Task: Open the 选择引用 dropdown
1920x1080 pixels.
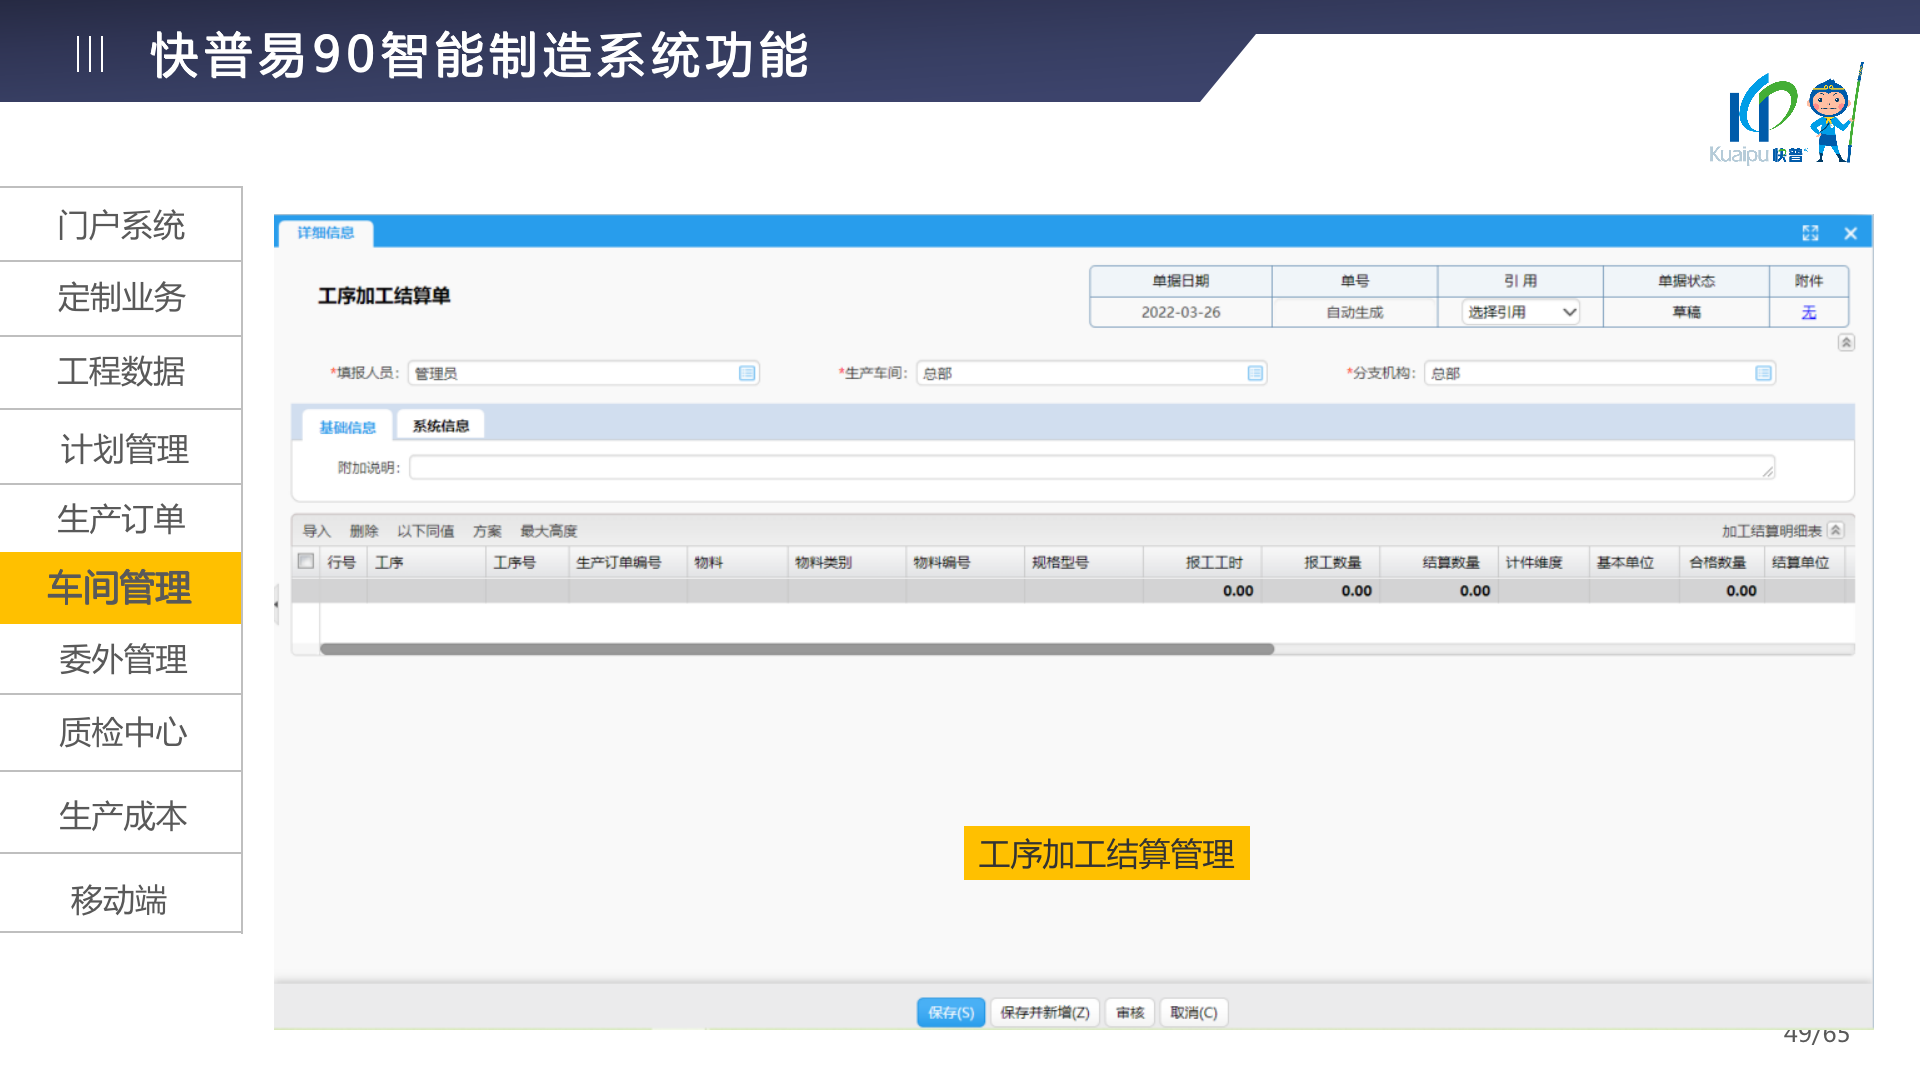Action: click(1520, 312)
